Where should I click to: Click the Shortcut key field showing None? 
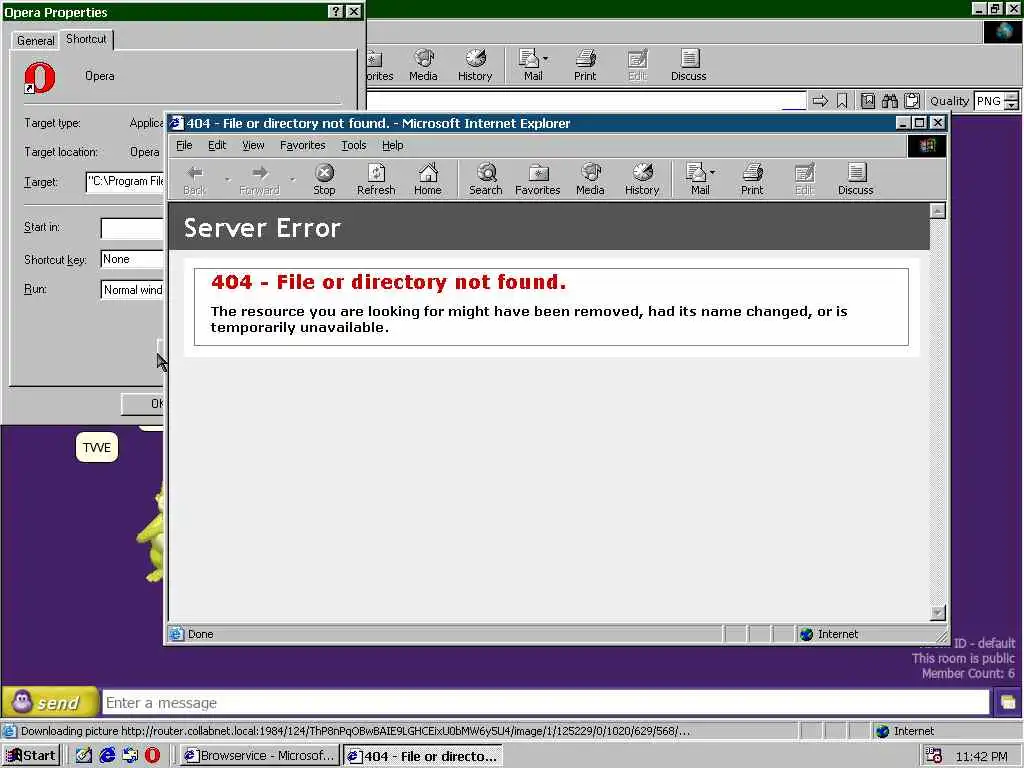(133, 259)
